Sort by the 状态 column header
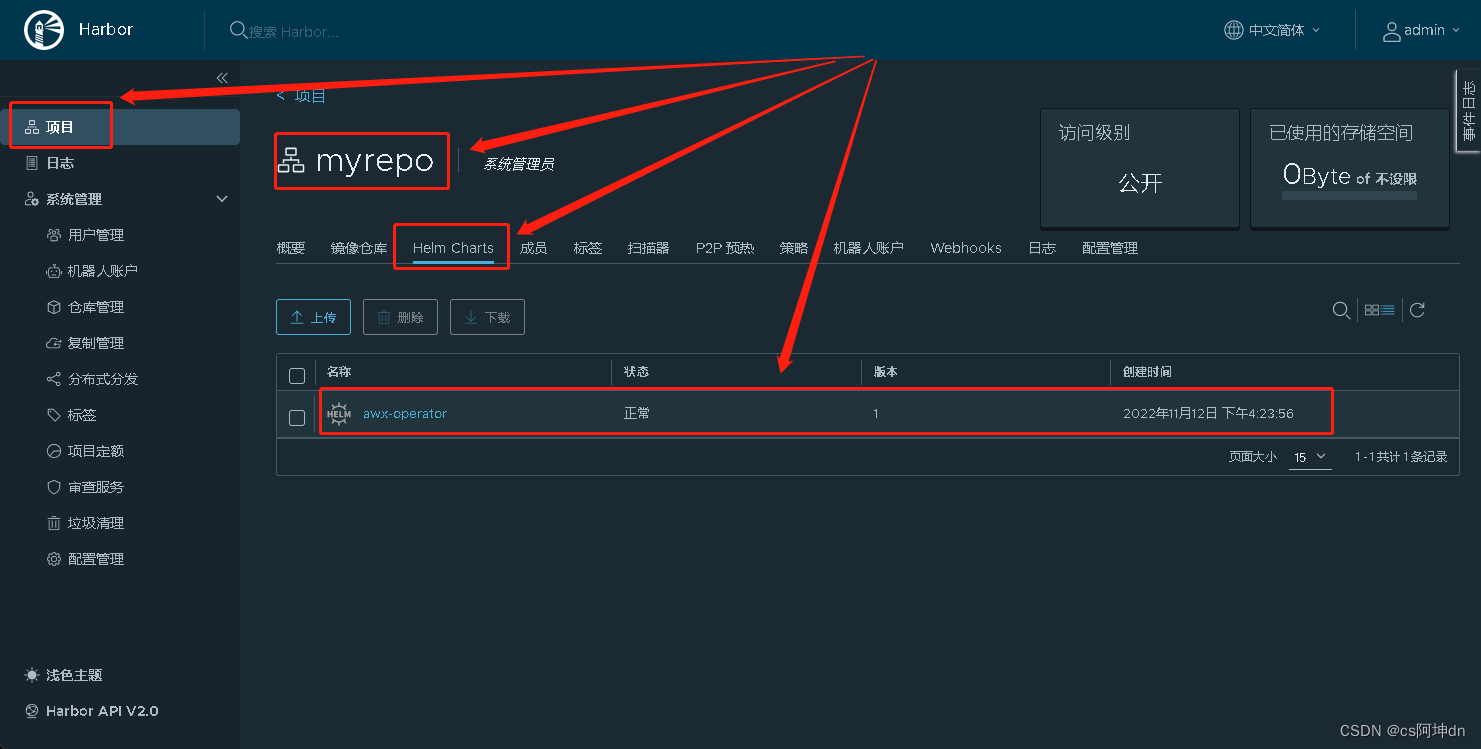 coord(636,371)
